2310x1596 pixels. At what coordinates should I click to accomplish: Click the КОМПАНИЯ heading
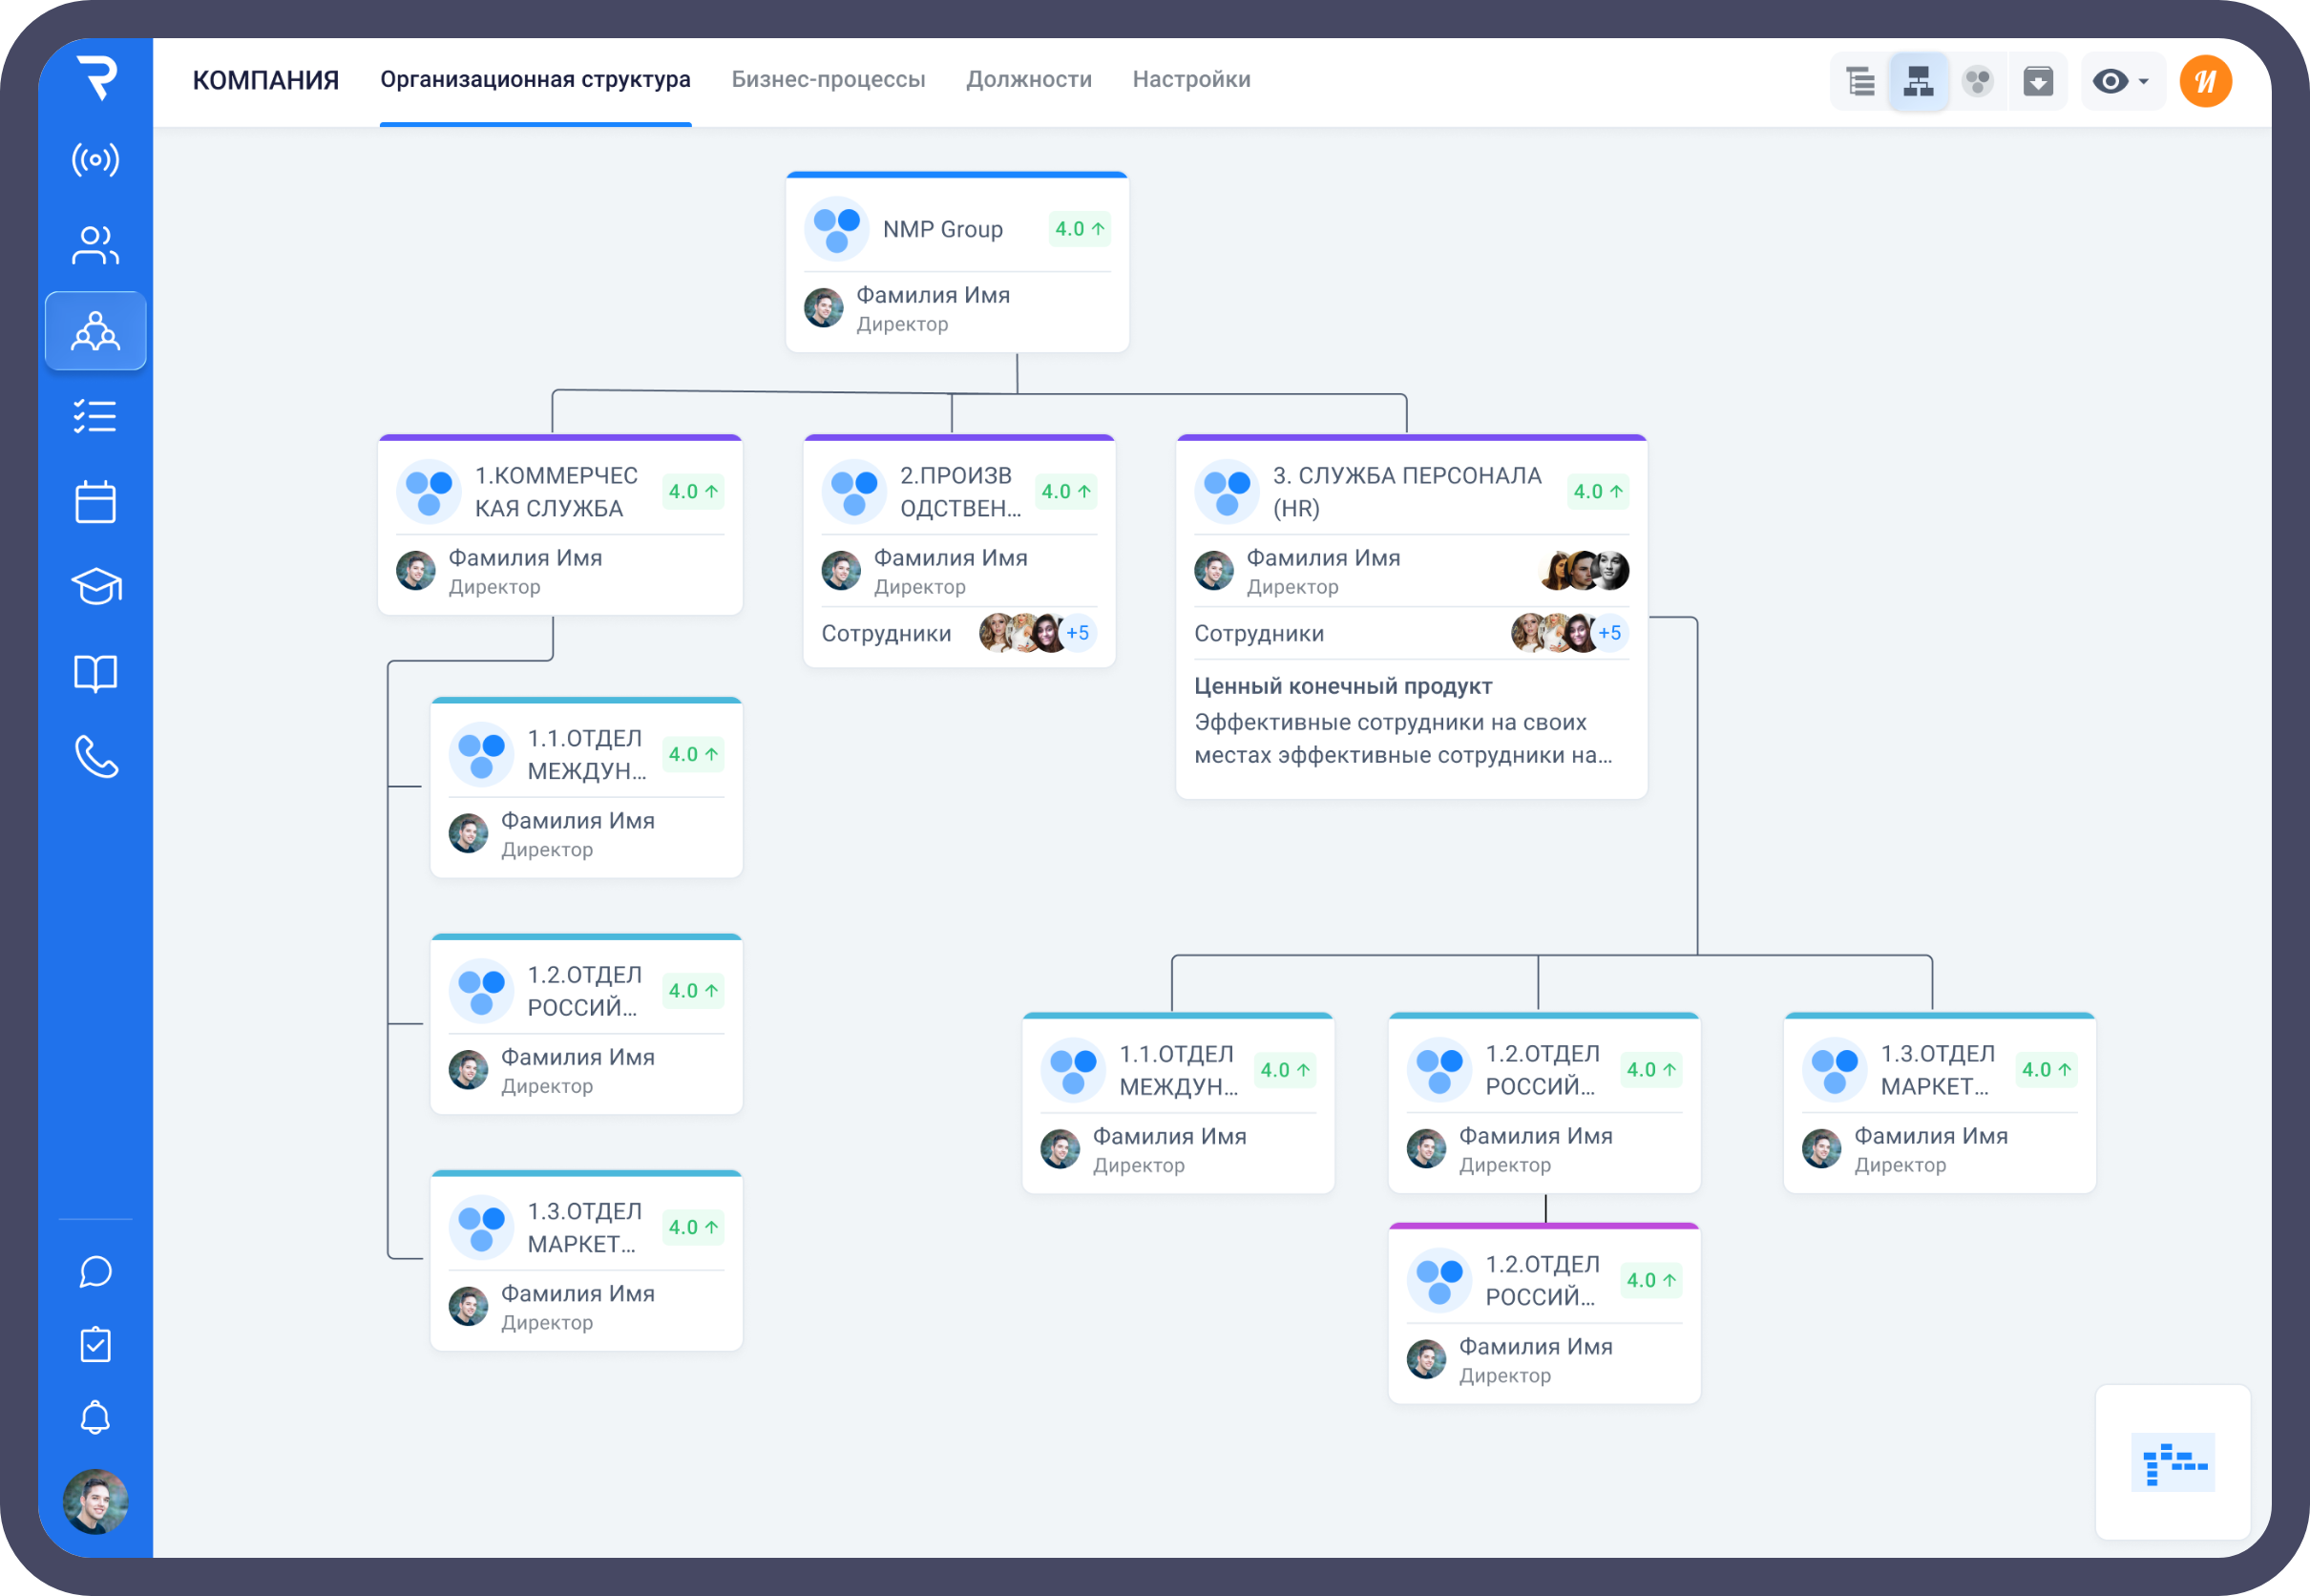[x=266, y=80]
